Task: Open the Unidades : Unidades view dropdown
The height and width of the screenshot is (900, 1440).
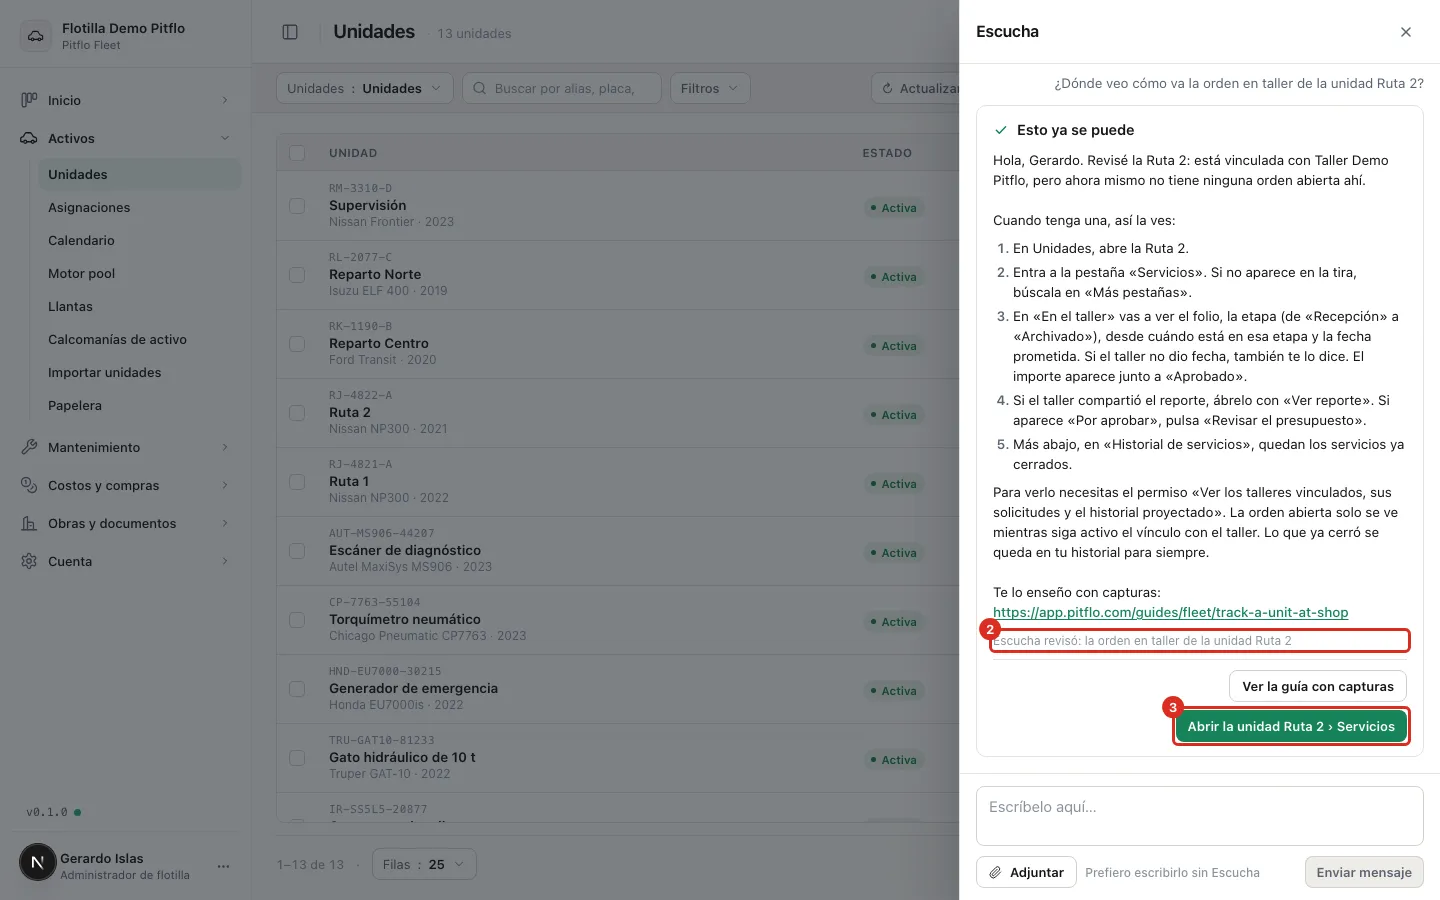Action: [364, 88]
